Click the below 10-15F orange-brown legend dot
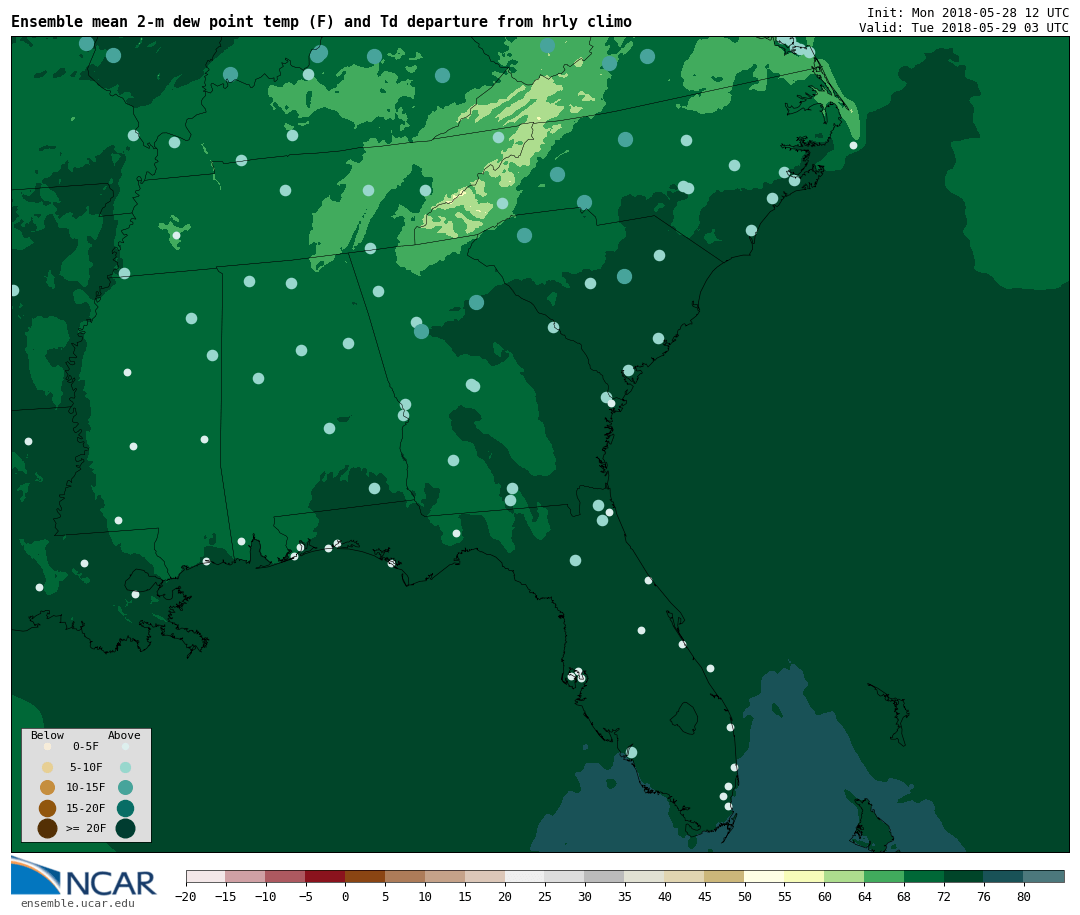The height and width of the screenshot is (915, 1080). click(x=48, y=788)
